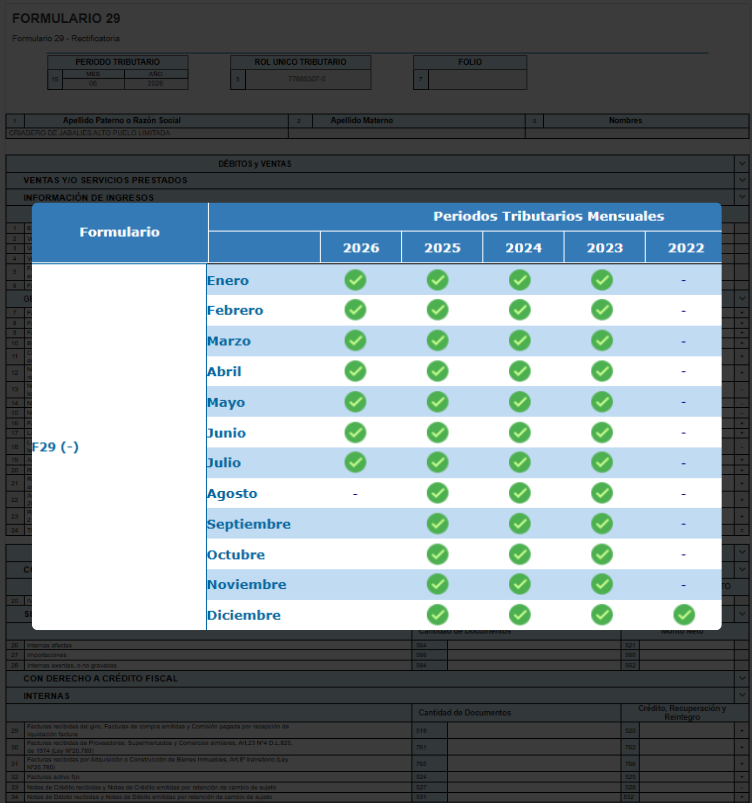Click the Enero month label
This screenshot has height=803, width=752.
228,281
